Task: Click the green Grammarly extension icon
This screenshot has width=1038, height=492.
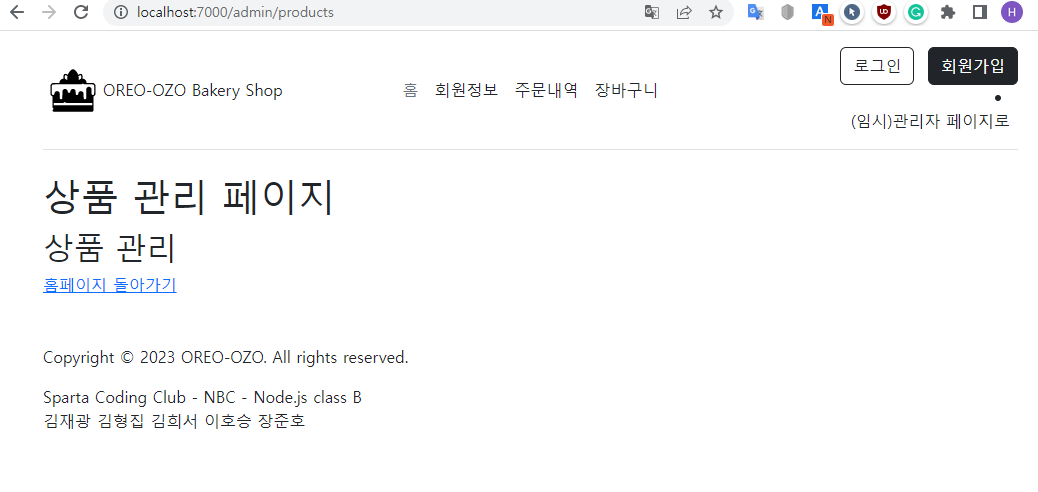Action: [916, 12]
